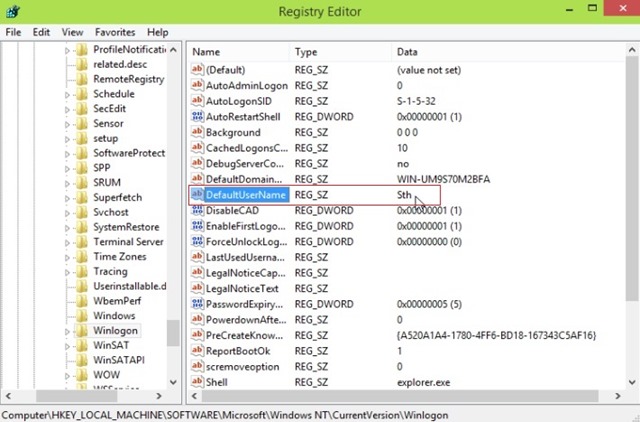Expand the Sensor key
640x422 pixels.
[67, 124]
